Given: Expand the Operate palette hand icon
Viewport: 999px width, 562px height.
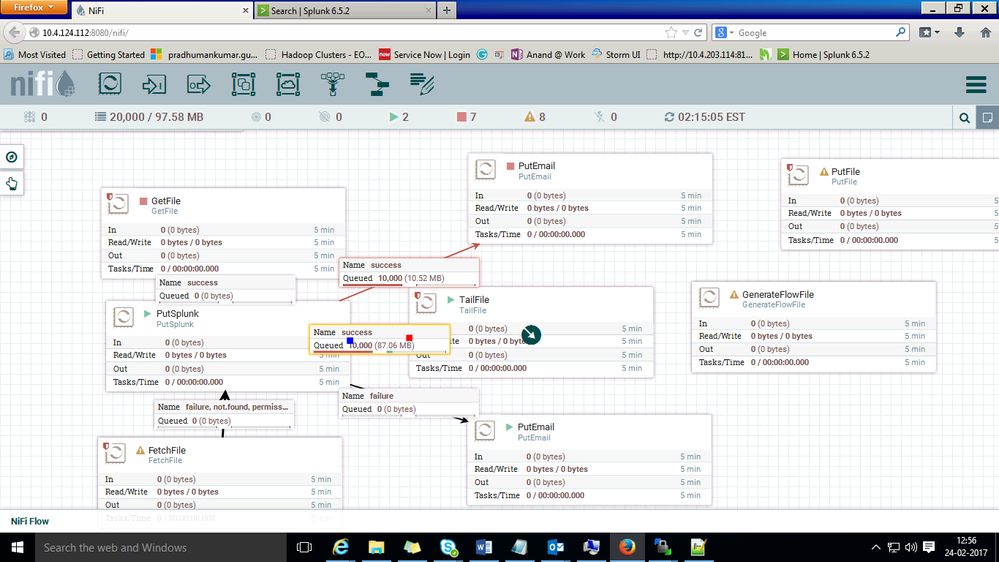Looking at the screenshot, I should coord(11,184).
